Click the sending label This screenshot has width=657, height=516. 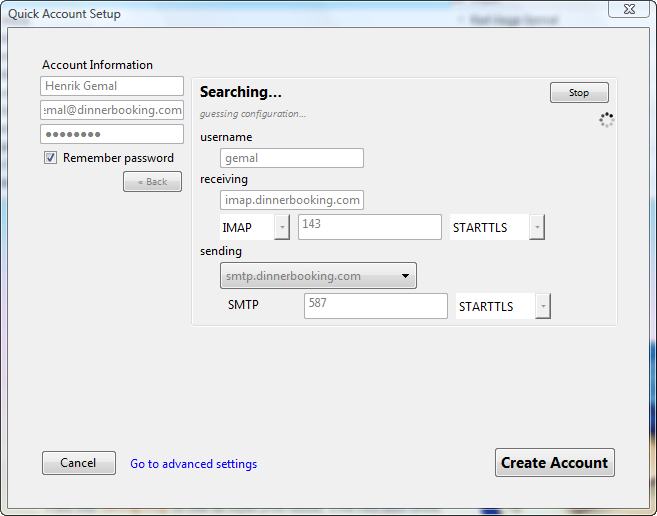221,251
